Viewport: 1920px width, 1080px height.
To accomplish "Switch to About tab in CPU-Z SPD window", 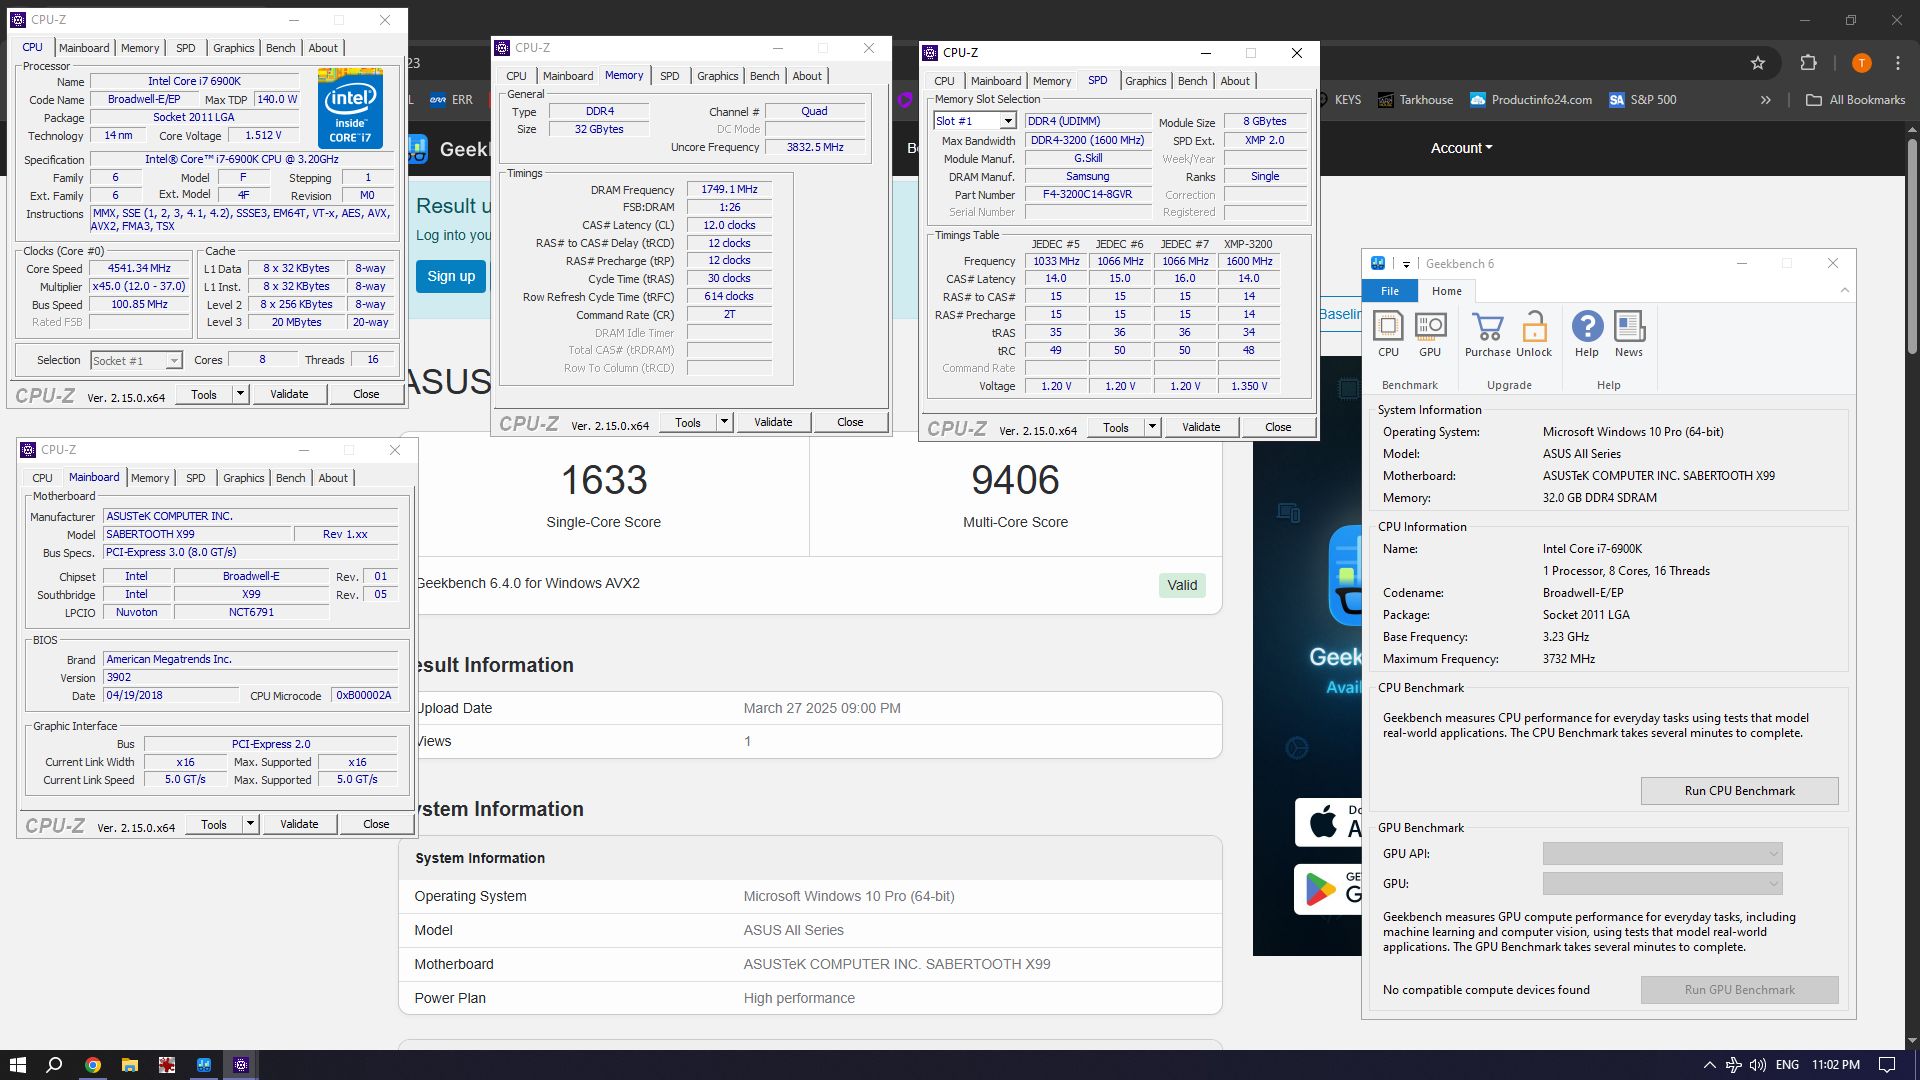I will (1234, 81).
